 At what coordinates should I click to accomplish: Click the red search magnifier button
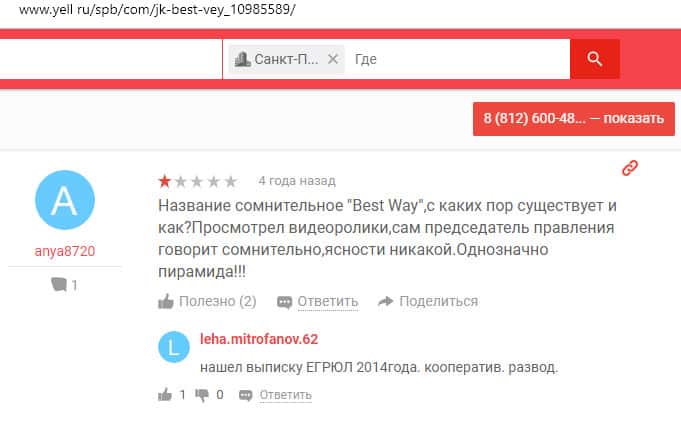point(595,59)
